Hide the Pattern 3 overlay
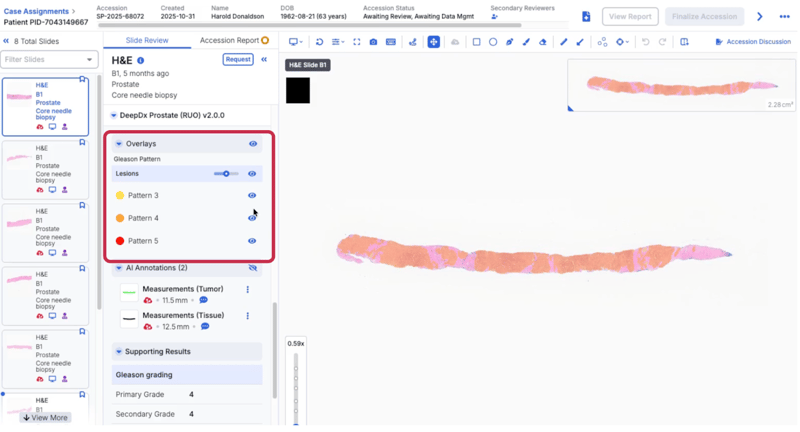The height and width of the screenshot is (432, 800). (252, 196)
